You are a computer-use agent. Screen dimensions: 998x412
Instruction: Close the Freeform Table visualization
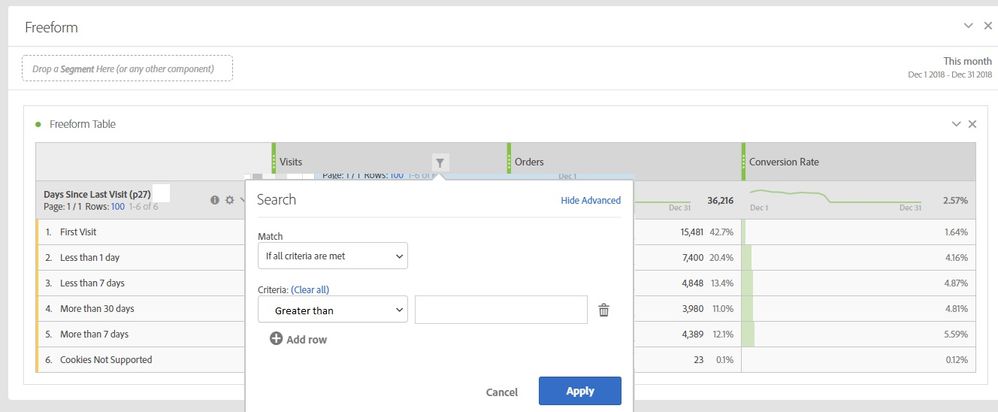tap(971, 124)
